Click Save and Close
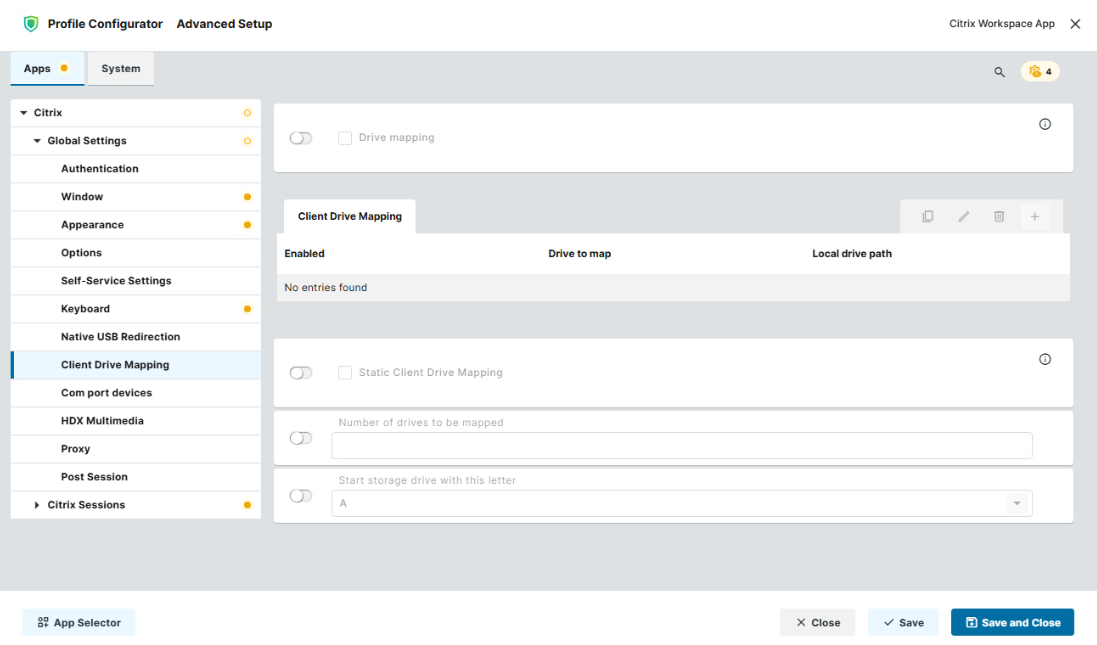This screenshot has height=645, width=1097. (1012, 623)
